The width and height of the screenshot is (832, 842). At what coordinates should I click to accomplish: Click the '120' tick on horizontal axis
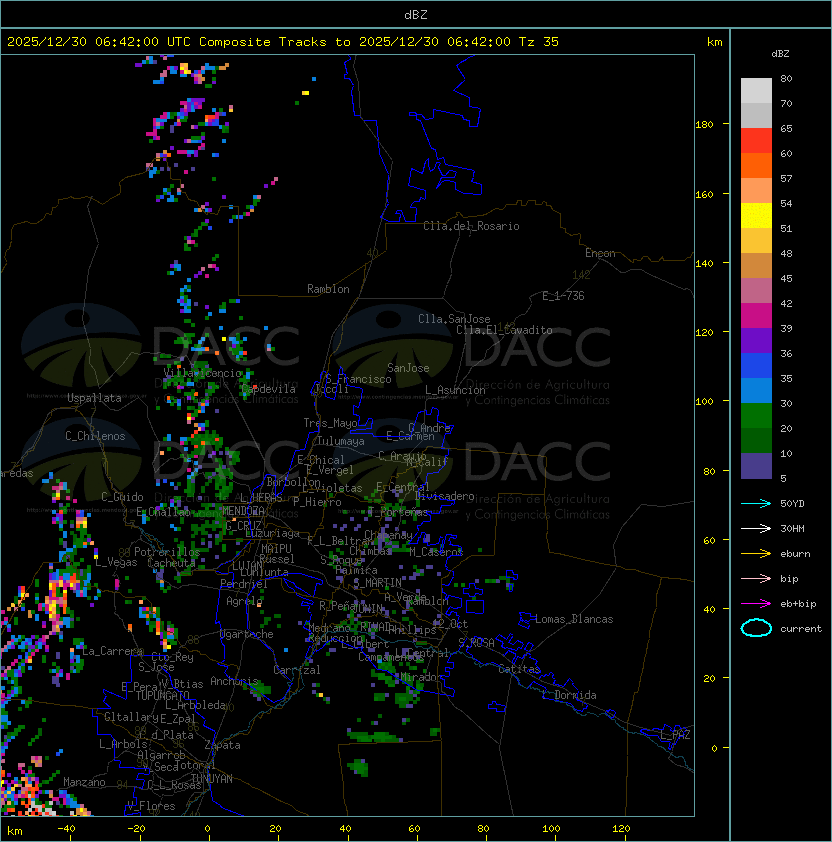[x=621, y=829]
